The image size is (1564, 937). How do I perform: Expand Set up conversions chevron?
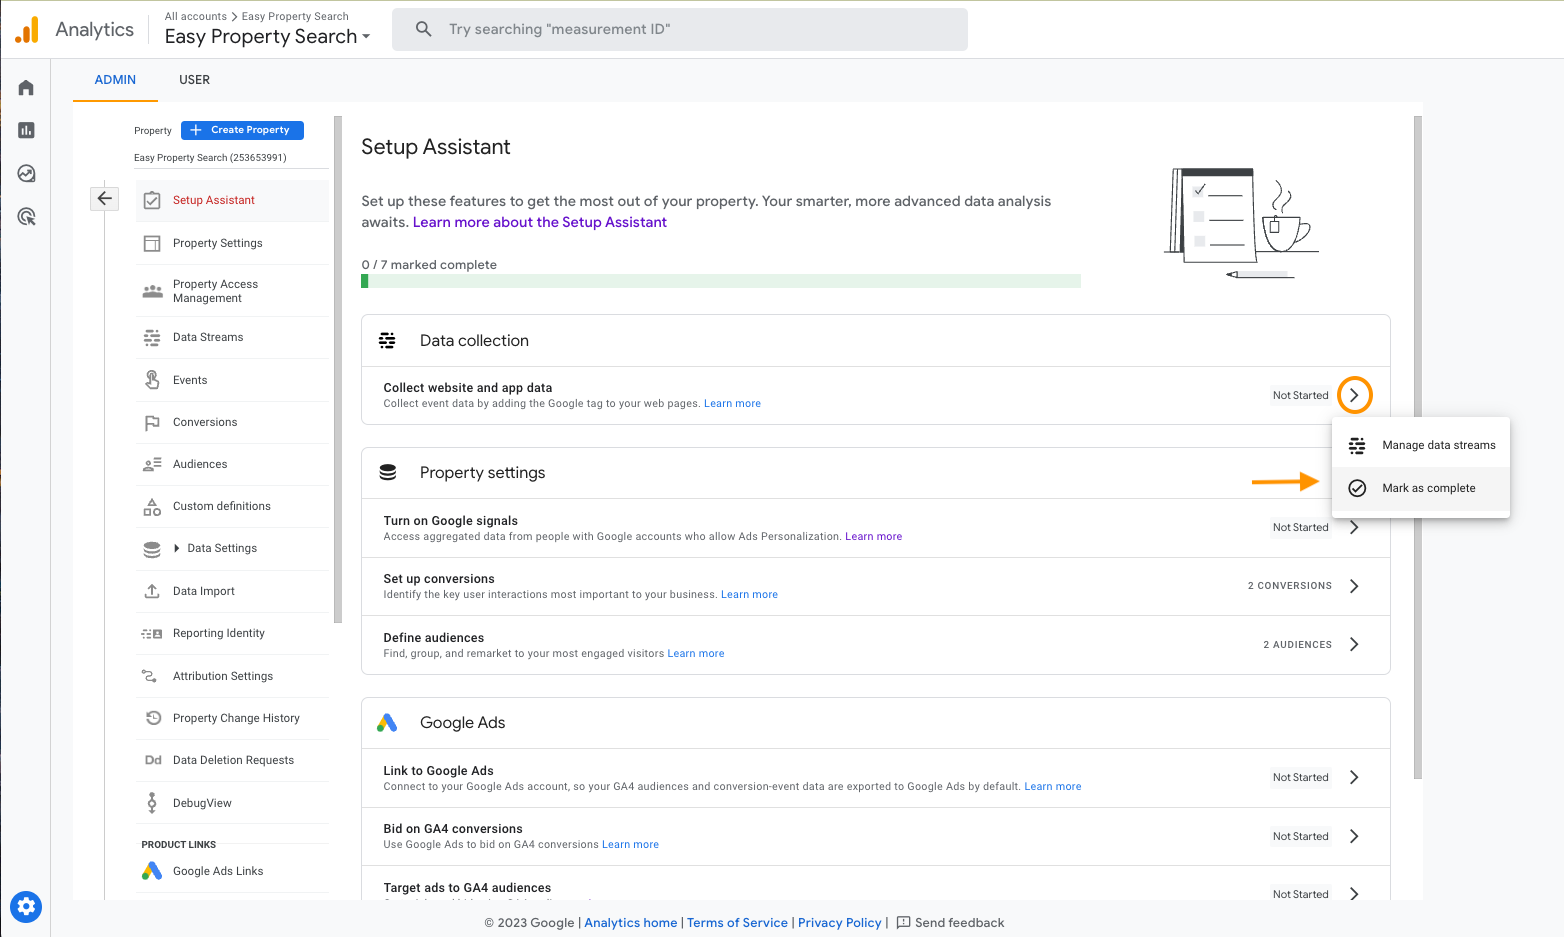[1354, 586]
